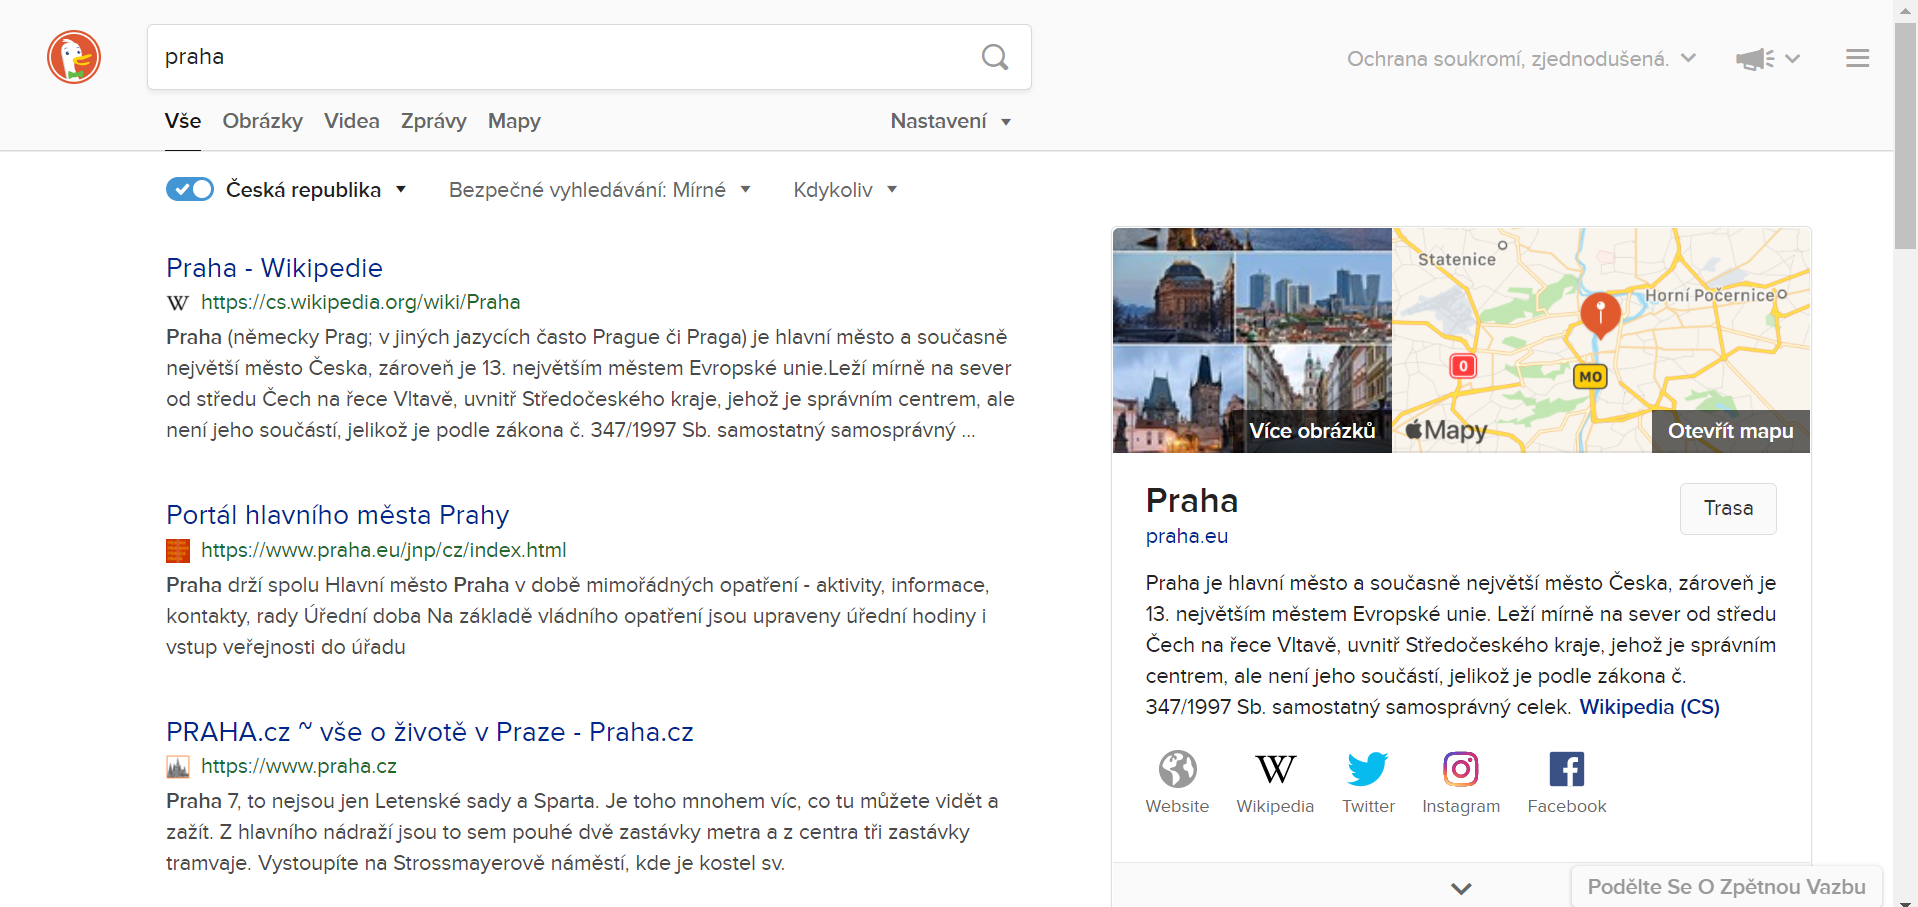Open Praha - Wikipedie result
Viewport: 1918px width, 907px height.
275,268
